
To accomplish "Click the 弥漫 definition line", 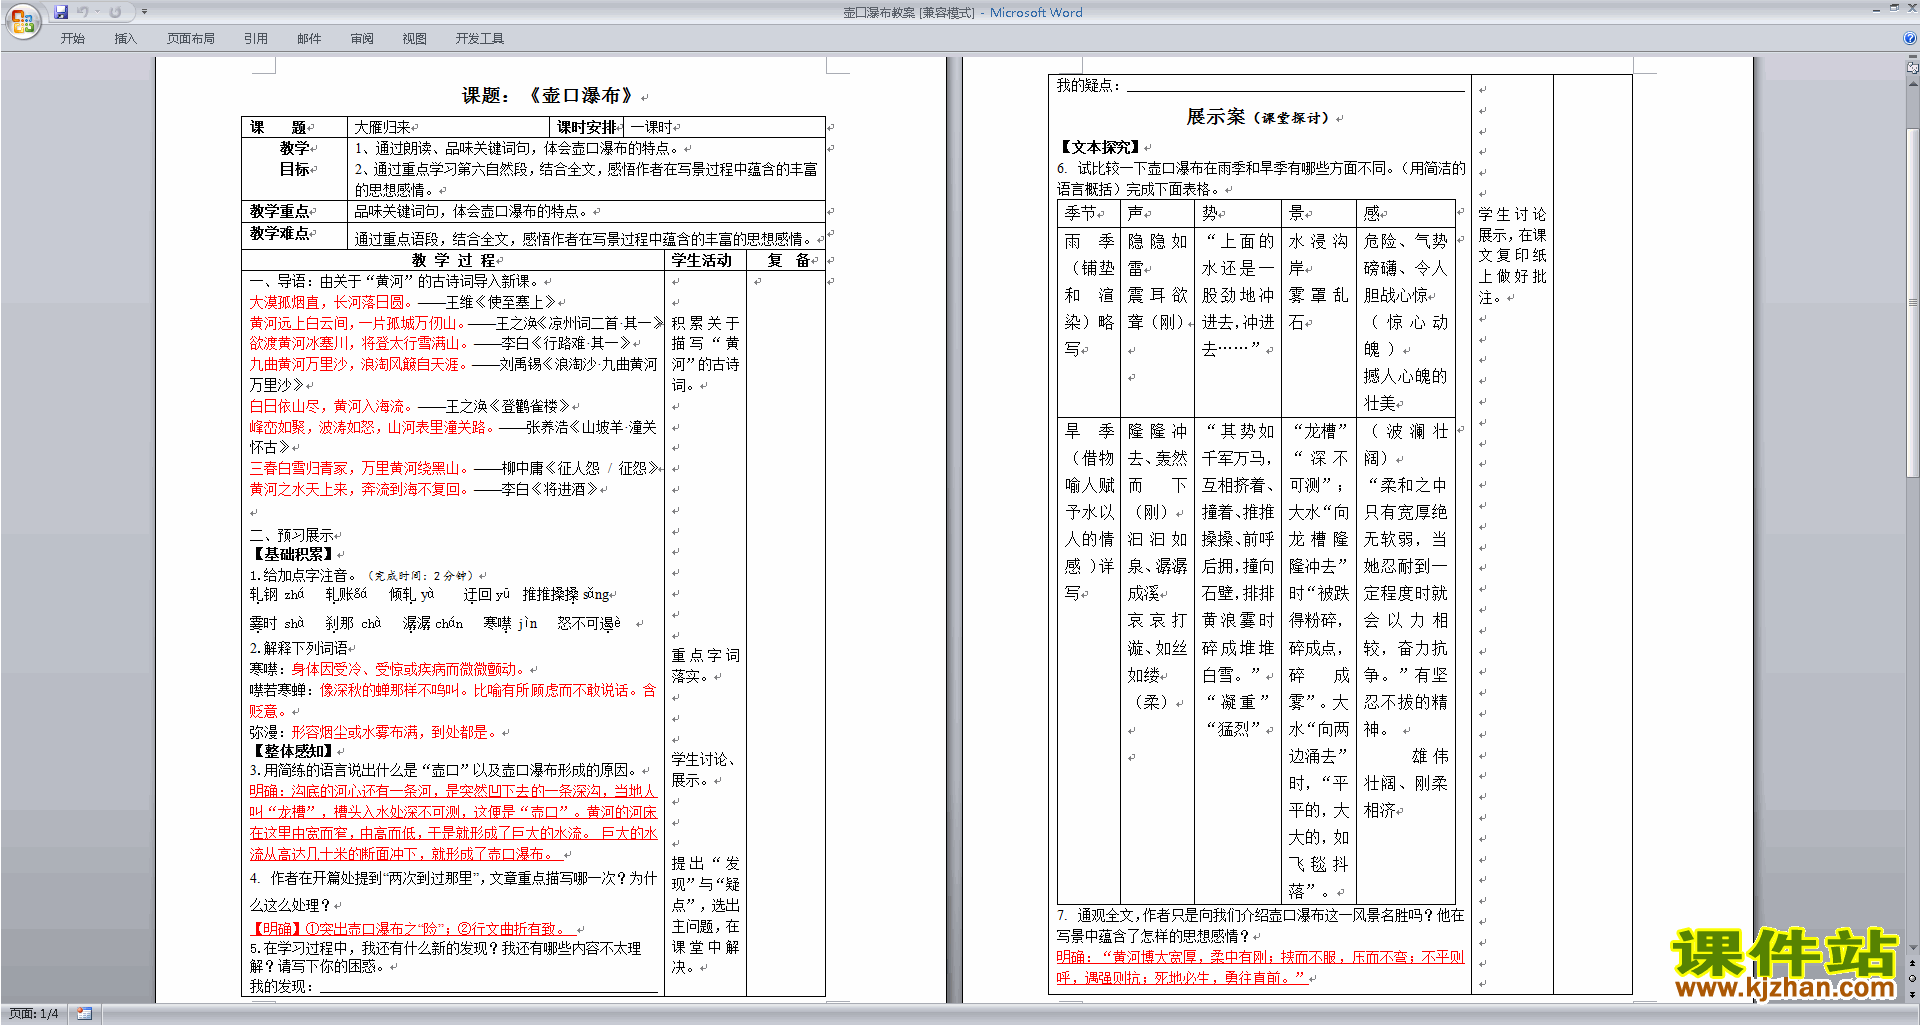I will (374, 732).
